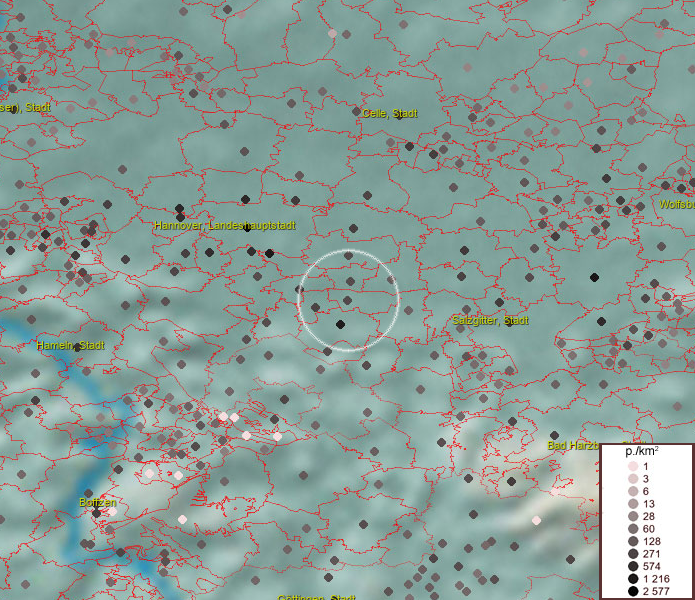The image size is (695, 600).
Task: Click the Hannover, Landeshauptstadt map label
Action: [x=225, y=226]
